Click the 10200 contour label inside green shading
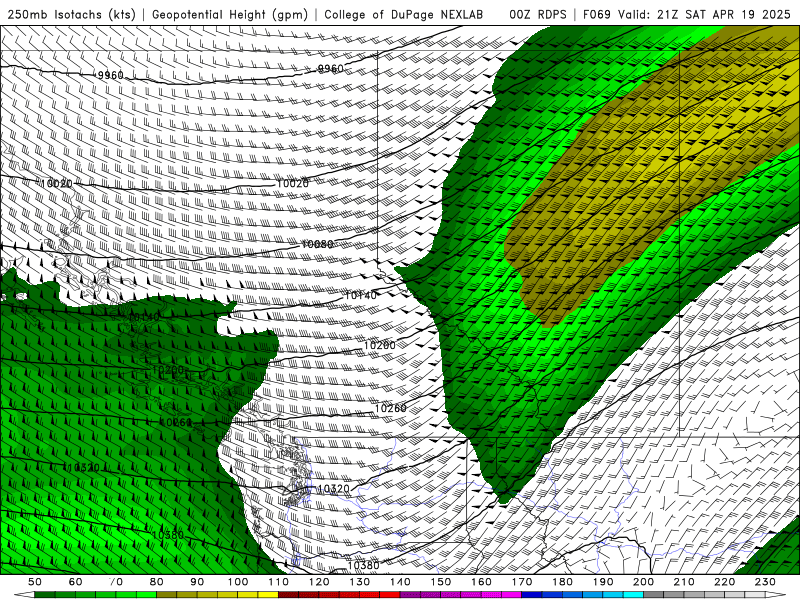The width and height of the screenshot is (800, 600). [167, 369]
